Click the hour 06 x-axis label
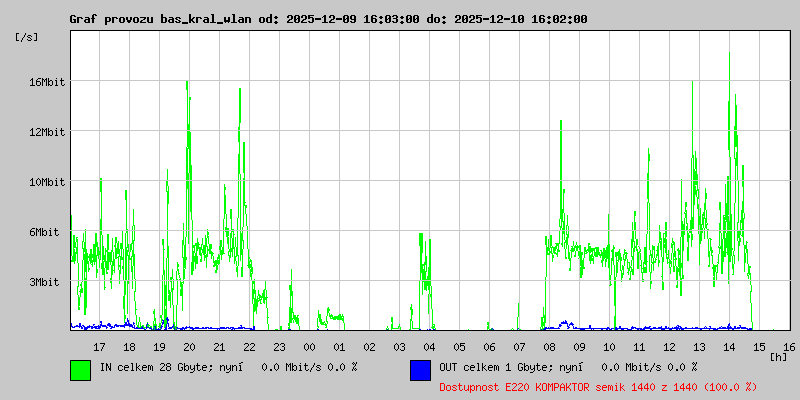Viewport: 800px width, 400px height. tap(489, 347)
